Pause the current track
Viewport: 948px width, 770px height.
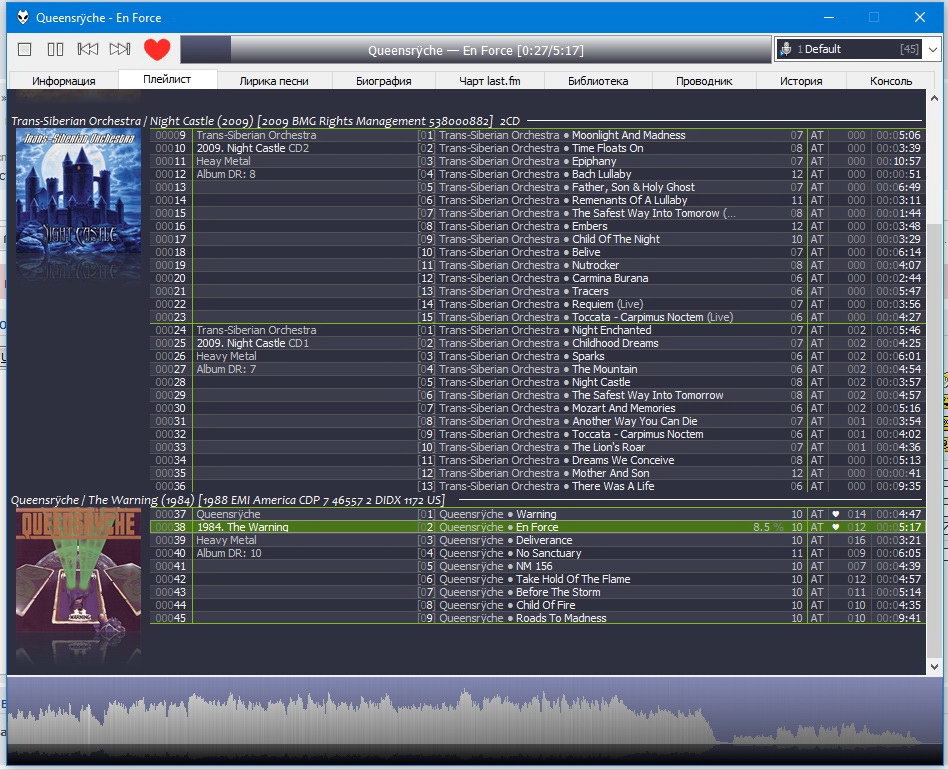pyautogui.click(x=56, y=49)
